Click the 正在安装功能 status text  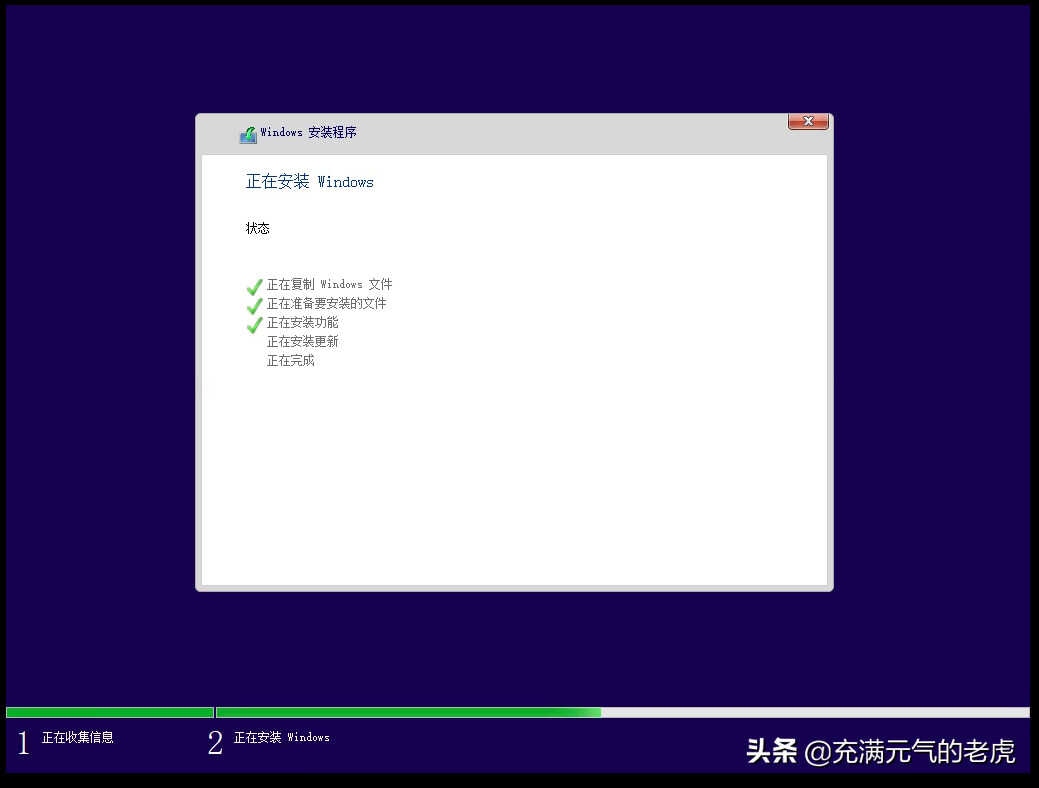pyautogui.click(x=302, y=323)
